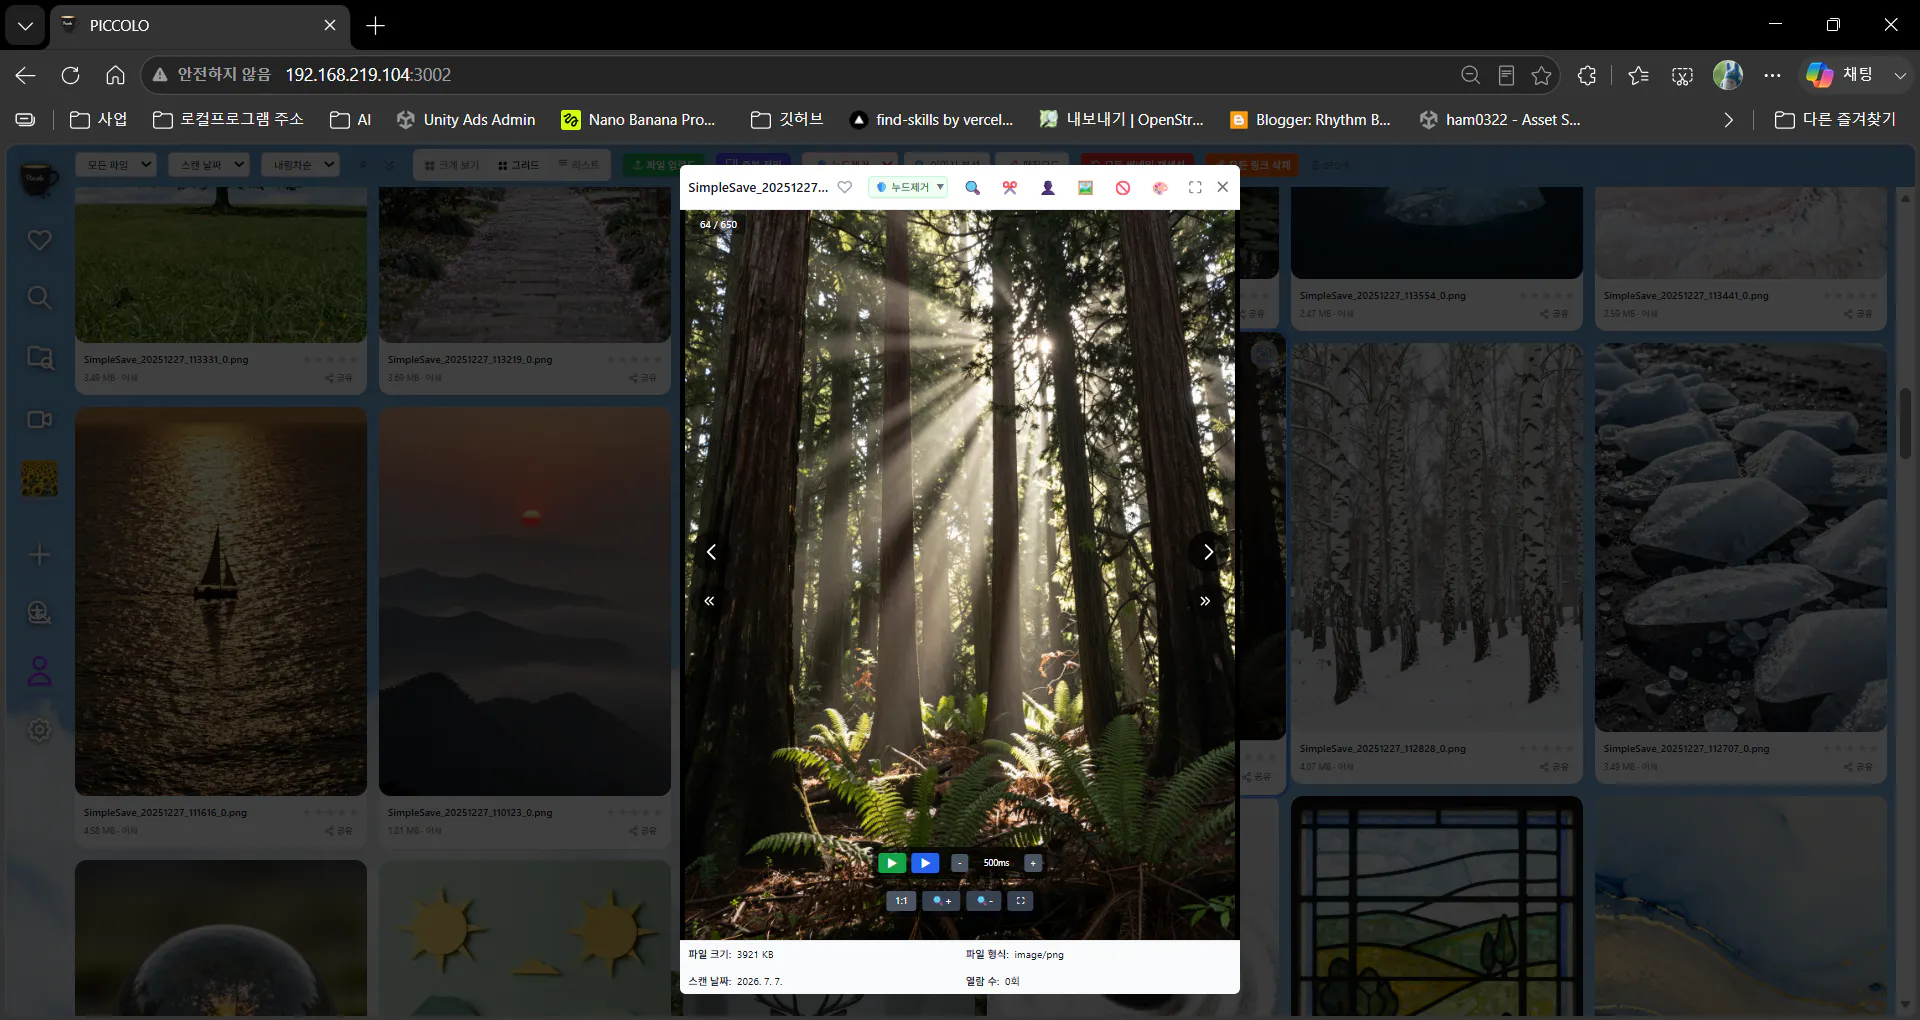Click the landscape picture icon in viewer
This screenshot has height=1020, width=1920.
(x=1085, y=187)
